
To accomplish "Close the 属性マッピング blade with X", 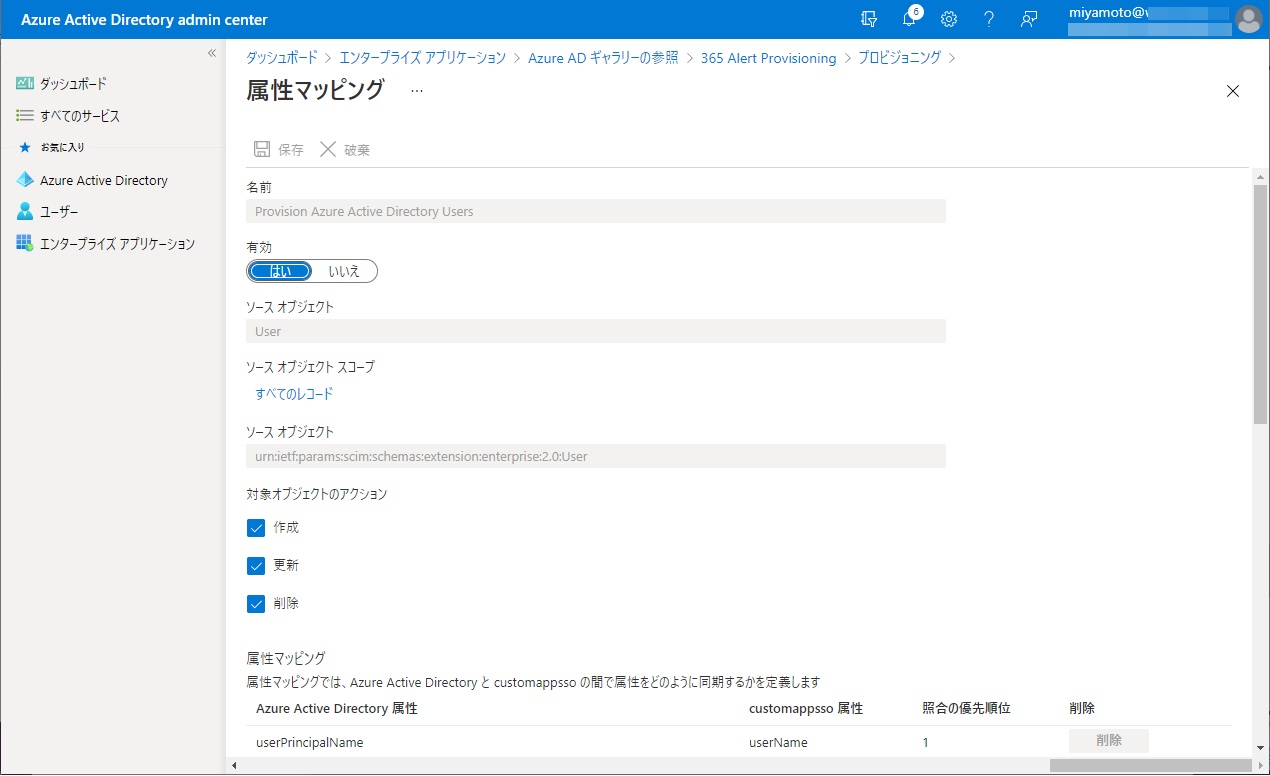I will click(x=1232, y=91).
